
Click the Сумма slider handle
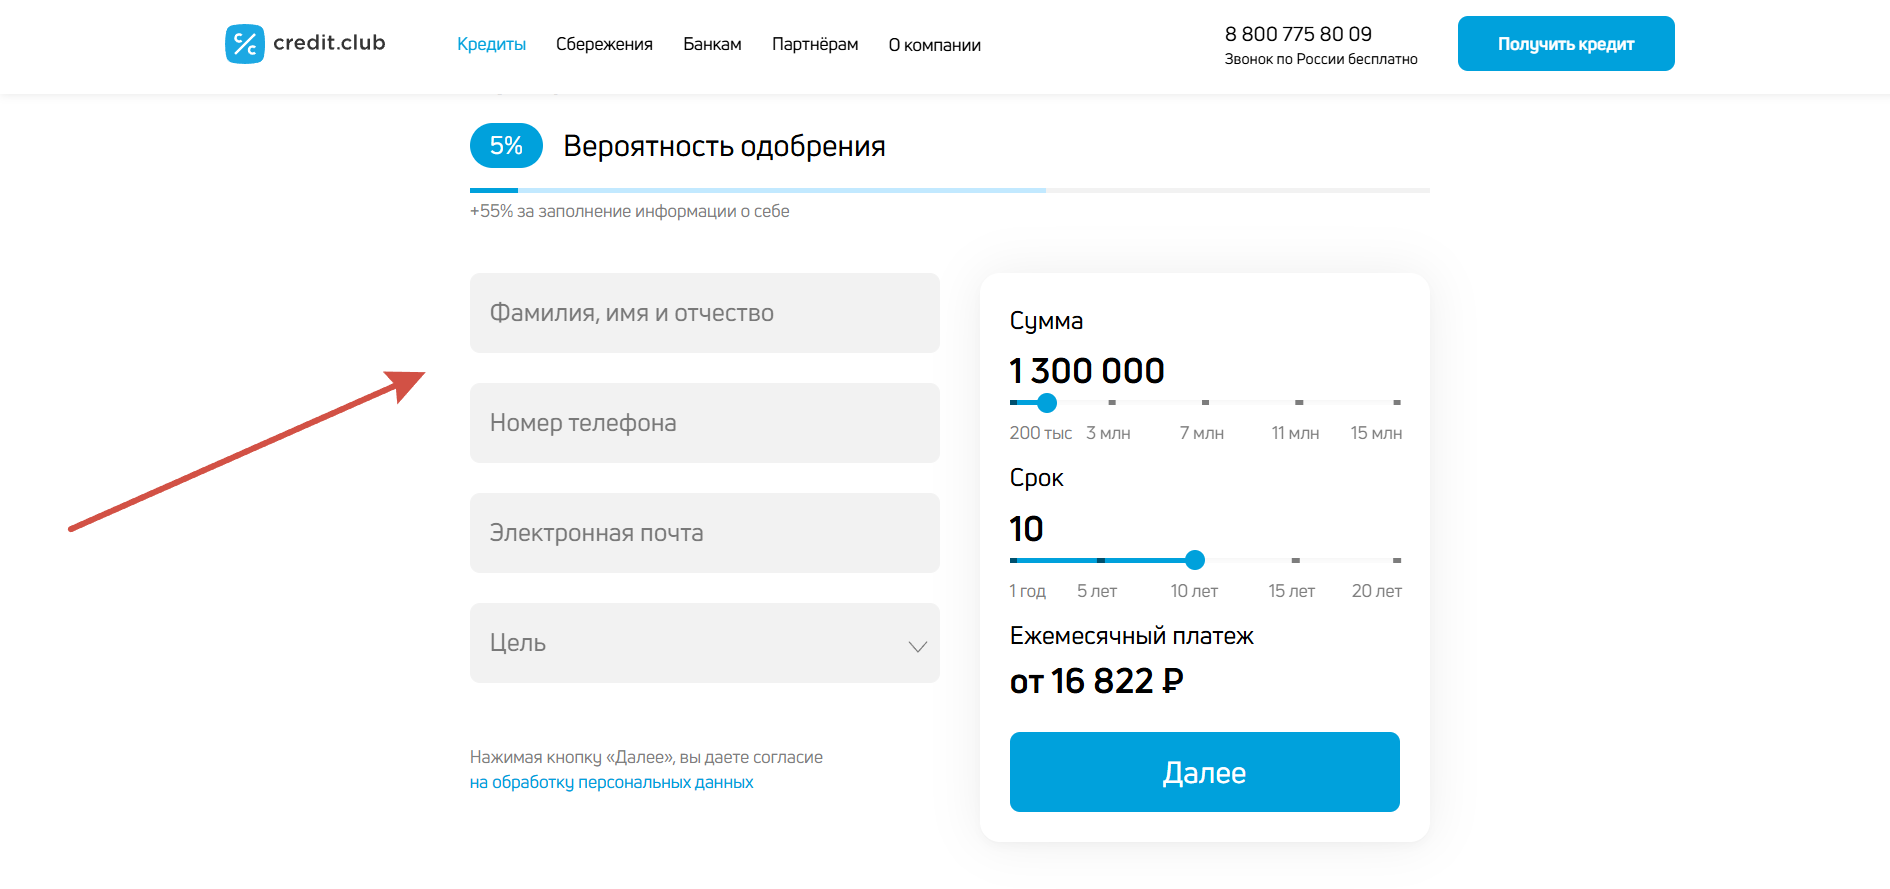[x=1047, y=403]
